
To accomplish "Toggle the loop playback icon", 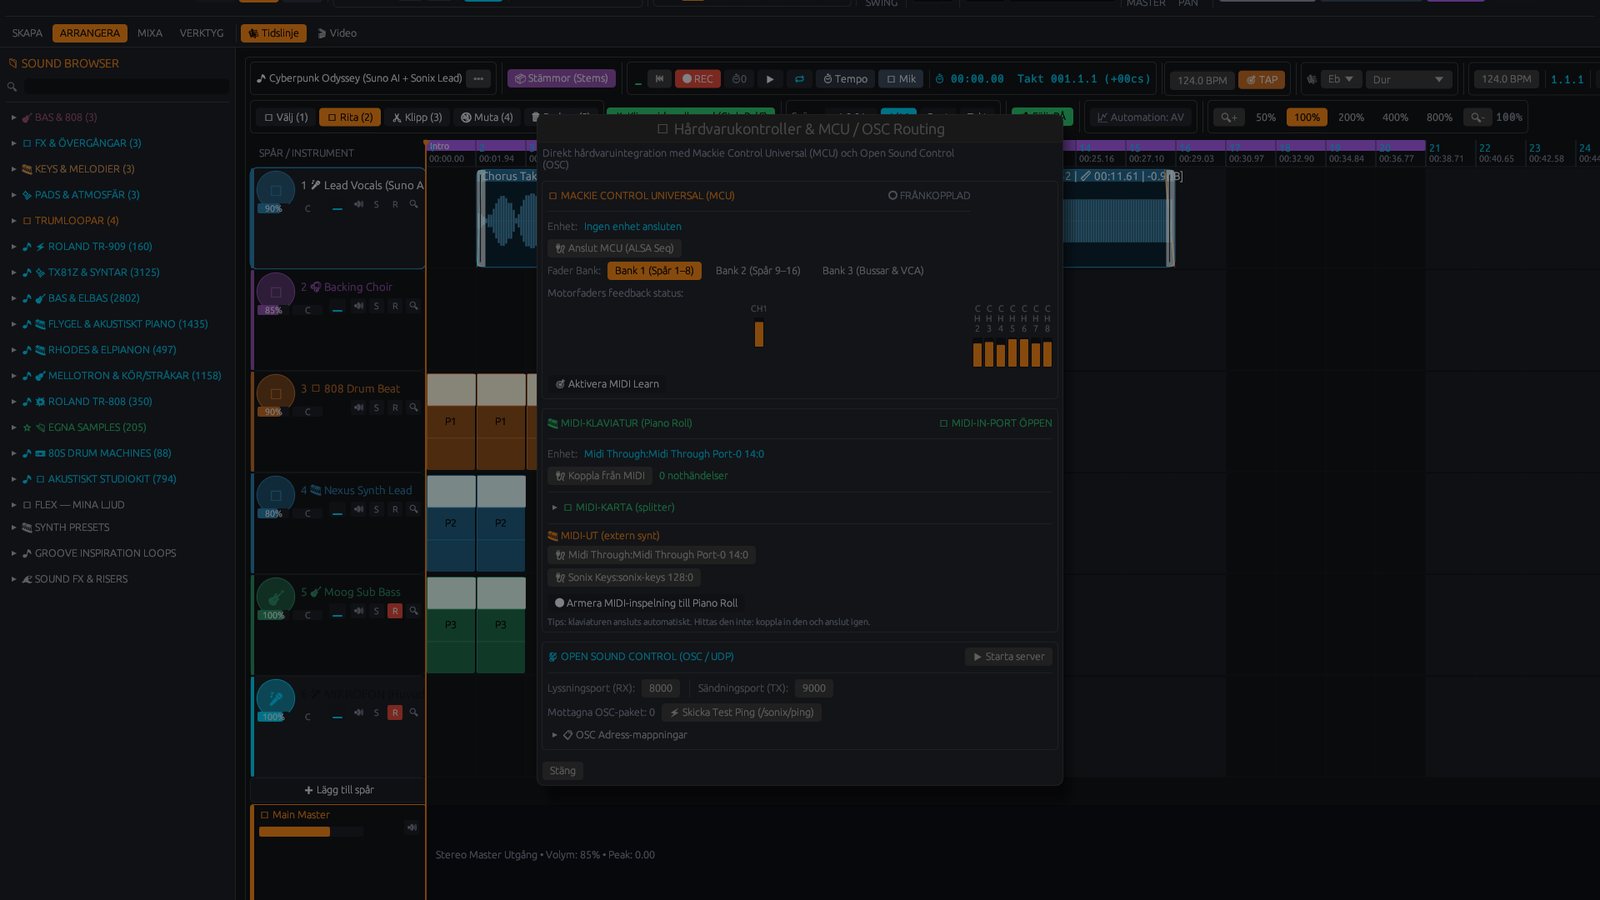I will click(799, 79).
